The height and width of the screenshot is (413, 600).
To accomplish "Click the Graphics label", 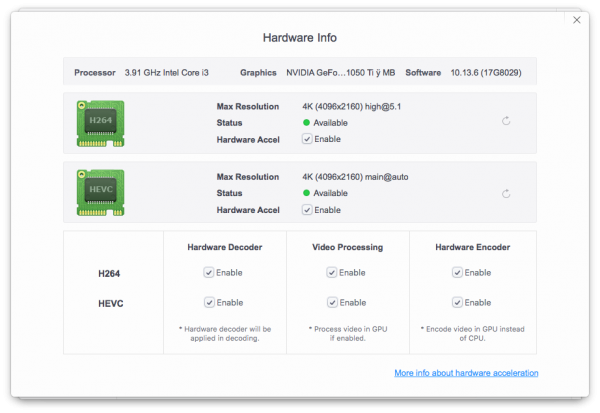I will [x=258, y=73].
